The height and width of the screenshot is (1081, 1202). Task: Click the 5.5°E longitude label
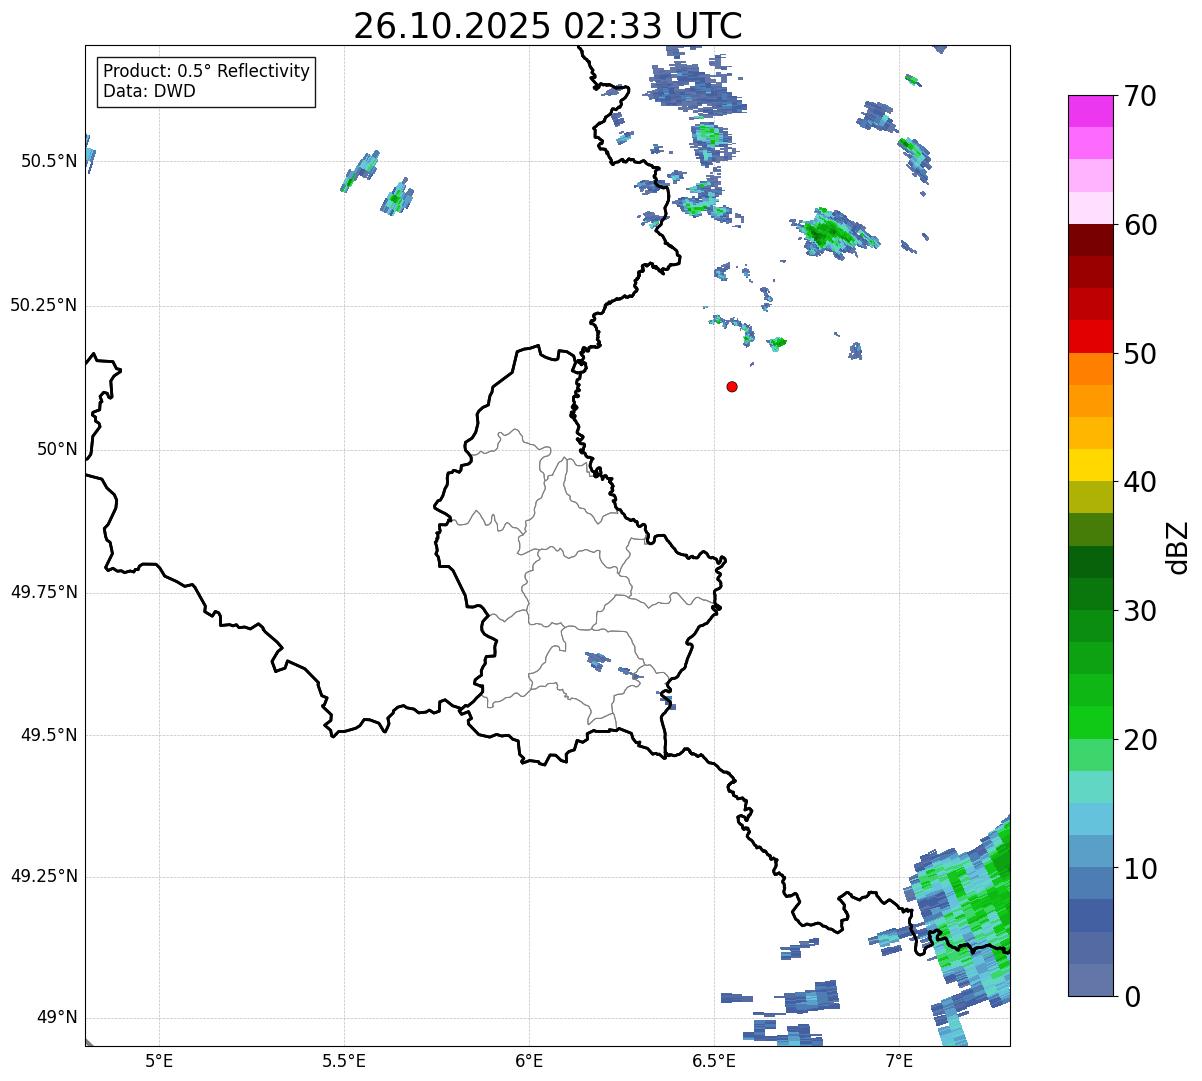point(344,1060)
